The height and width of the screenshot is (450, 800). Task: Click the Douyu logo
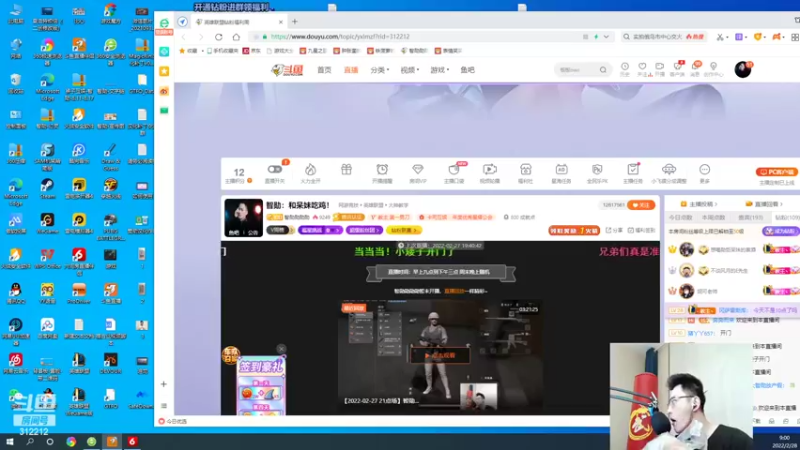(287, 70)
